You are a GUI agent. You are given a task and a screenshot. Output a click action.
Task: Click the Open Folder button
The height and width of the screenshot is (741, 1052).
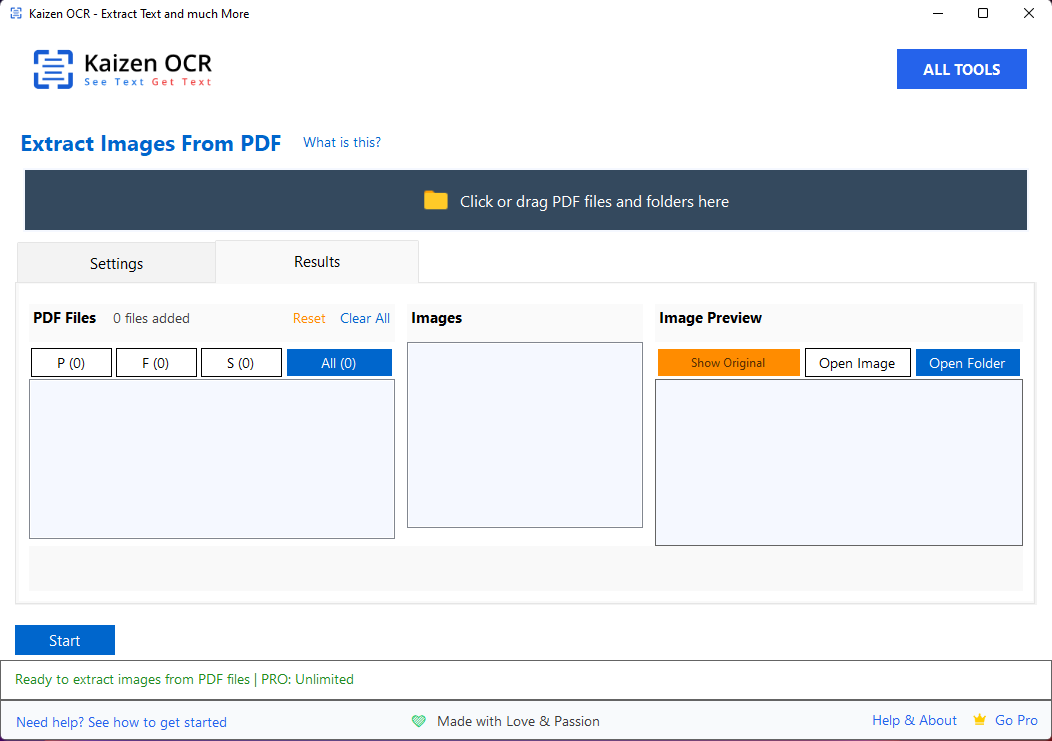(967, 363)
